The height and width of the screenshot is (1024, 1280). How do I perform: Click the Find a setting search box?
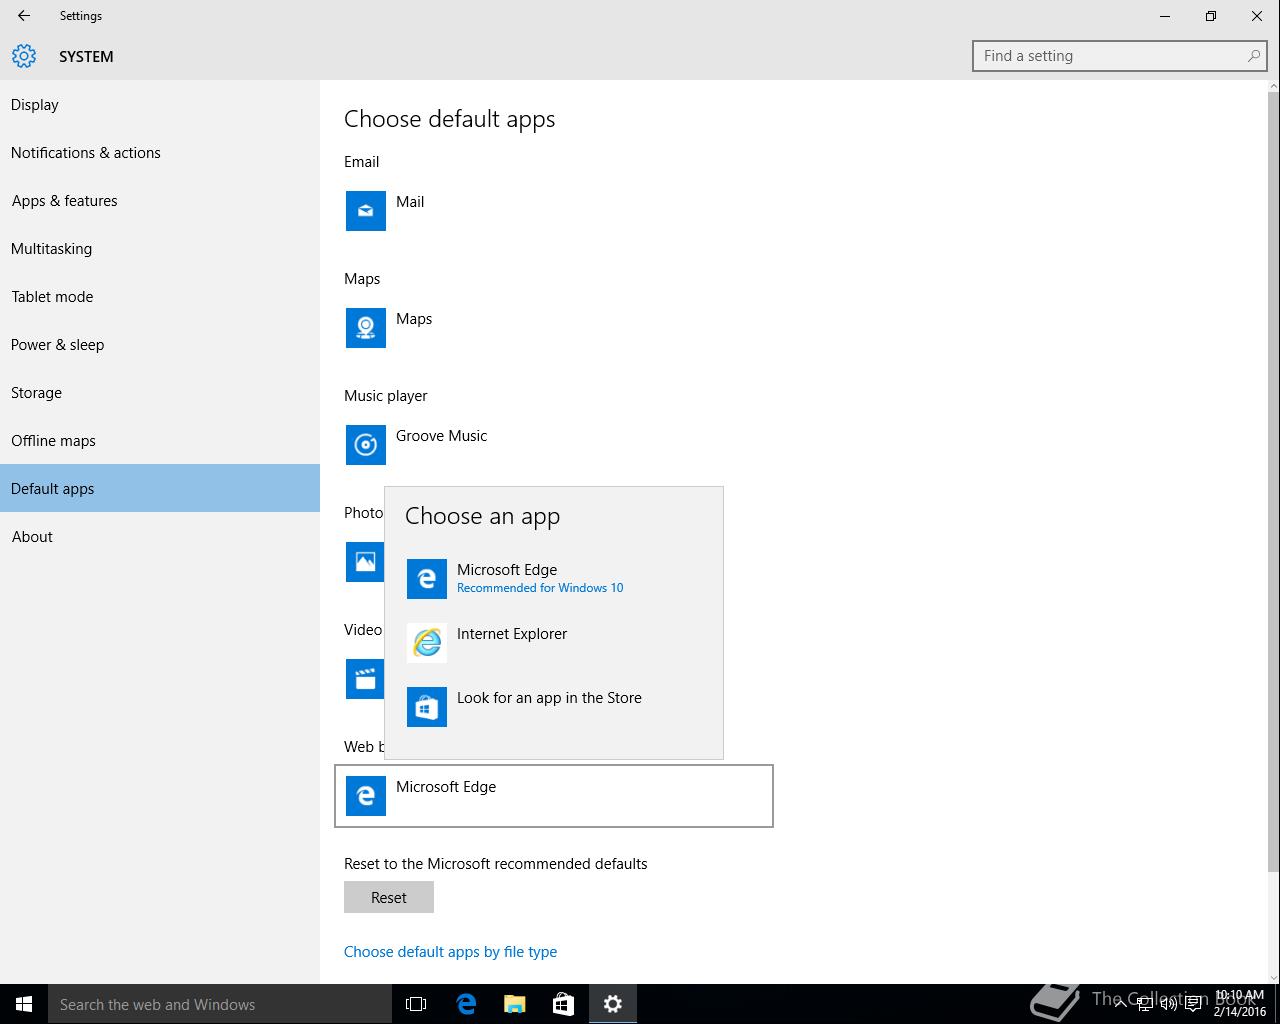coord(1120,56)
